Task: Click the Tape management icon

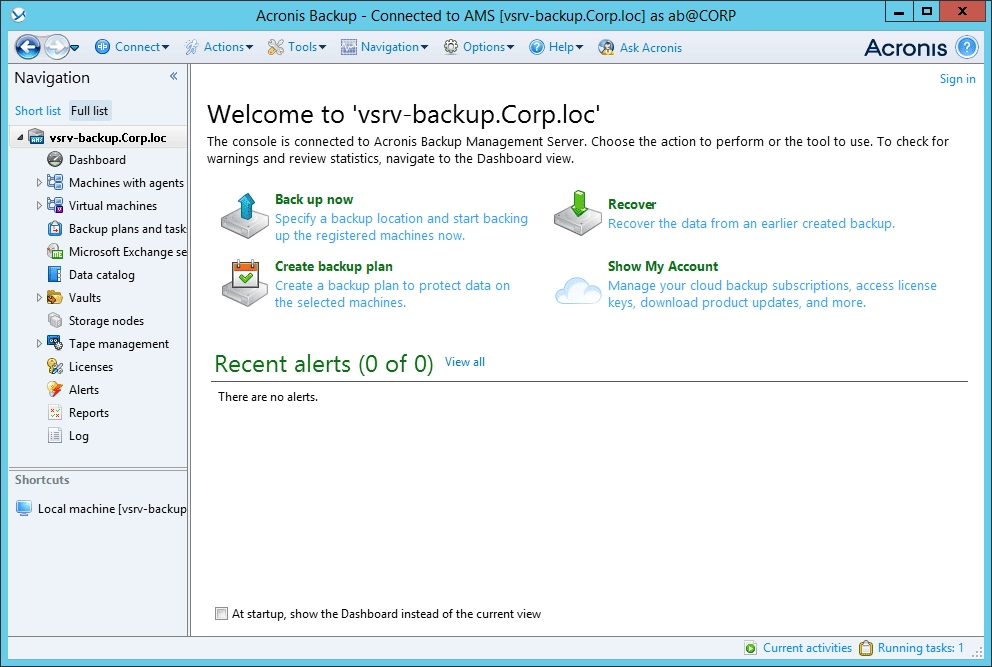Action: [x=55, y=344]
